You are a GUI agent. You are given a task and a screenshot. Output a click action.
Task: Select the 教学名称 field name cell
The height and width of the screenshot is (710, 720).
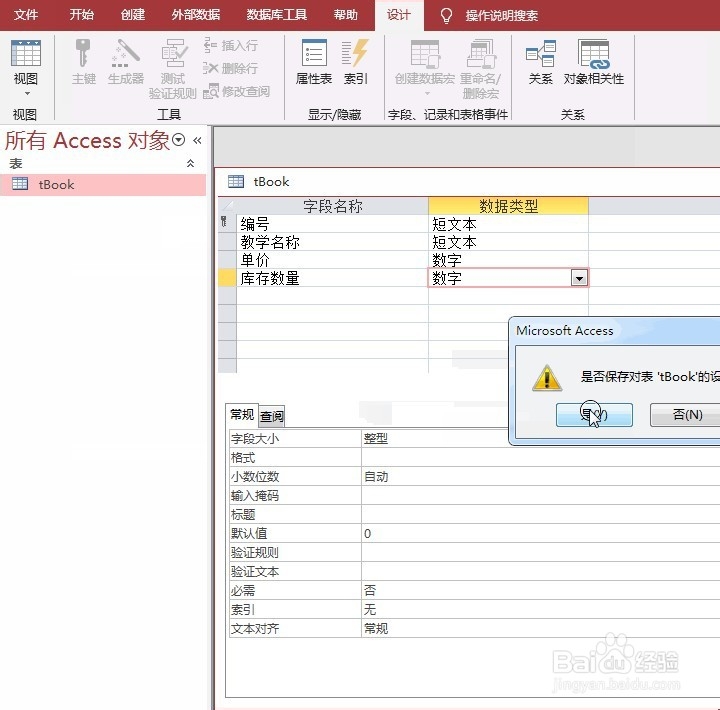click(x=332, y=242)
